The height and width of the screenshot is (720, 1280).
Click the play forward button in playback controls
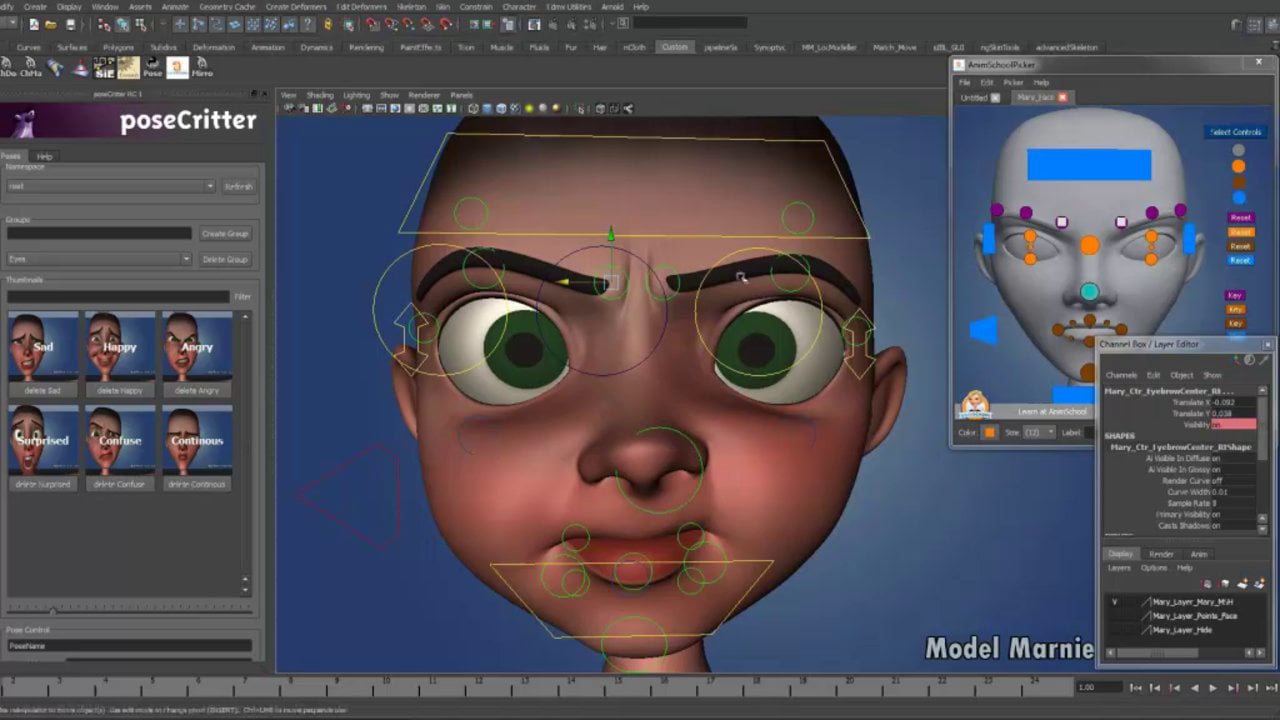coord(1213,688)
